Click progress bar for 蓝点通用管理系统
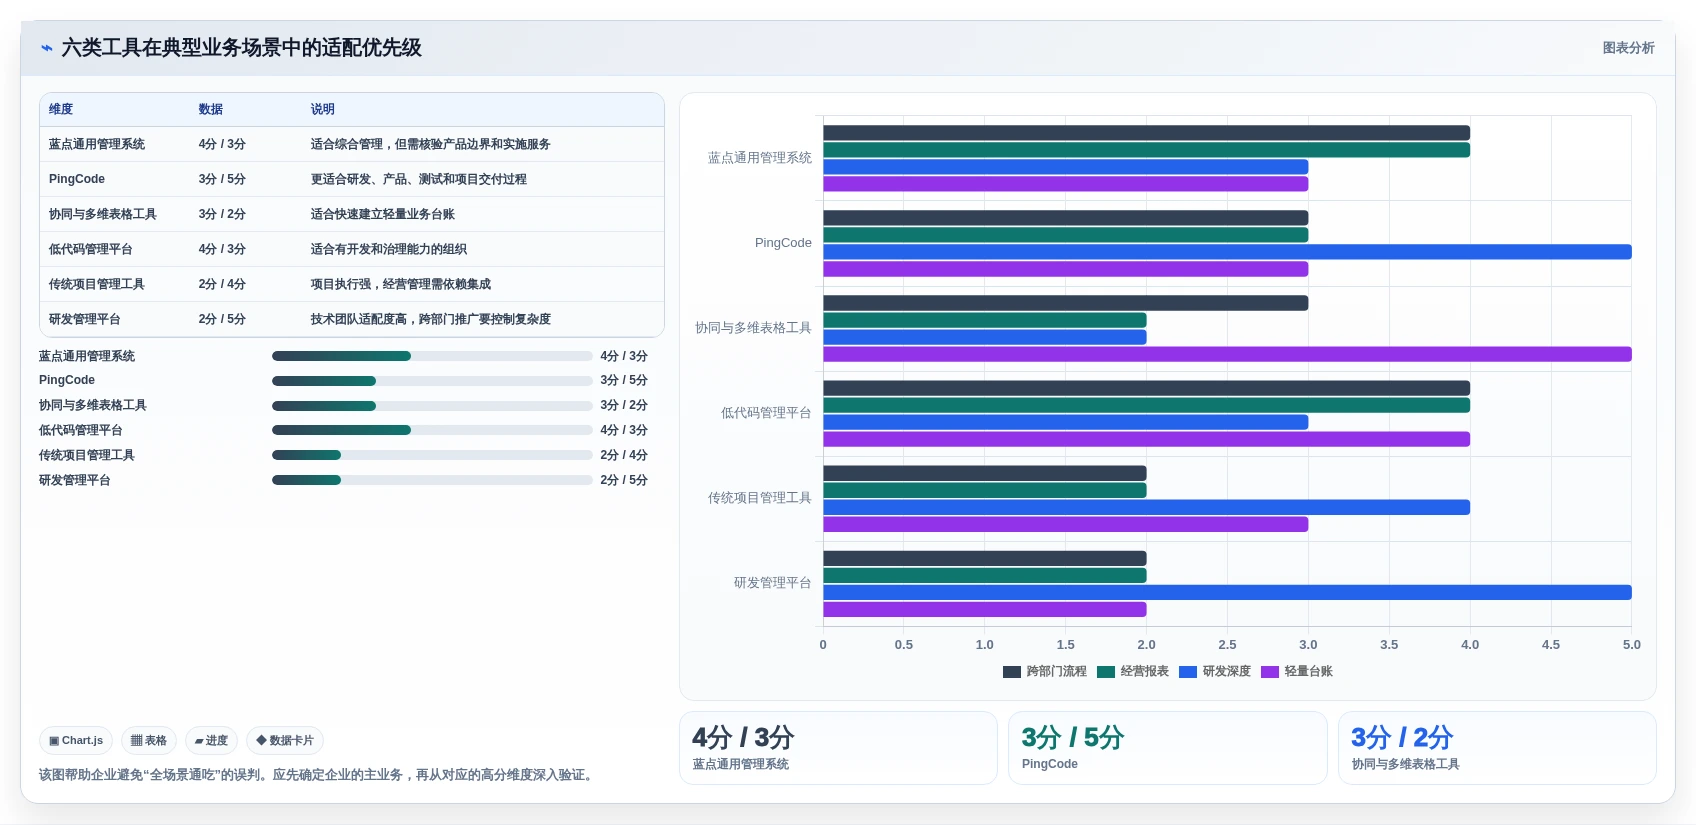The height and width of the screenshot is (825, 1696). click(x=432, y=356)
